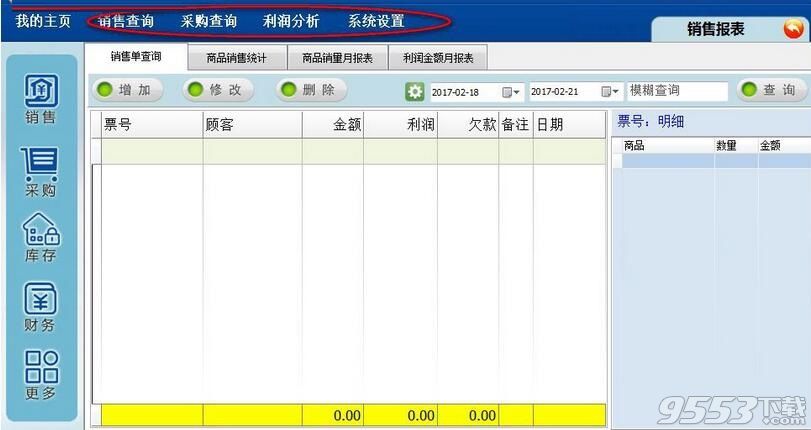Click the 销售报表 title label
811x430 pixels.
tap(715, 29)
